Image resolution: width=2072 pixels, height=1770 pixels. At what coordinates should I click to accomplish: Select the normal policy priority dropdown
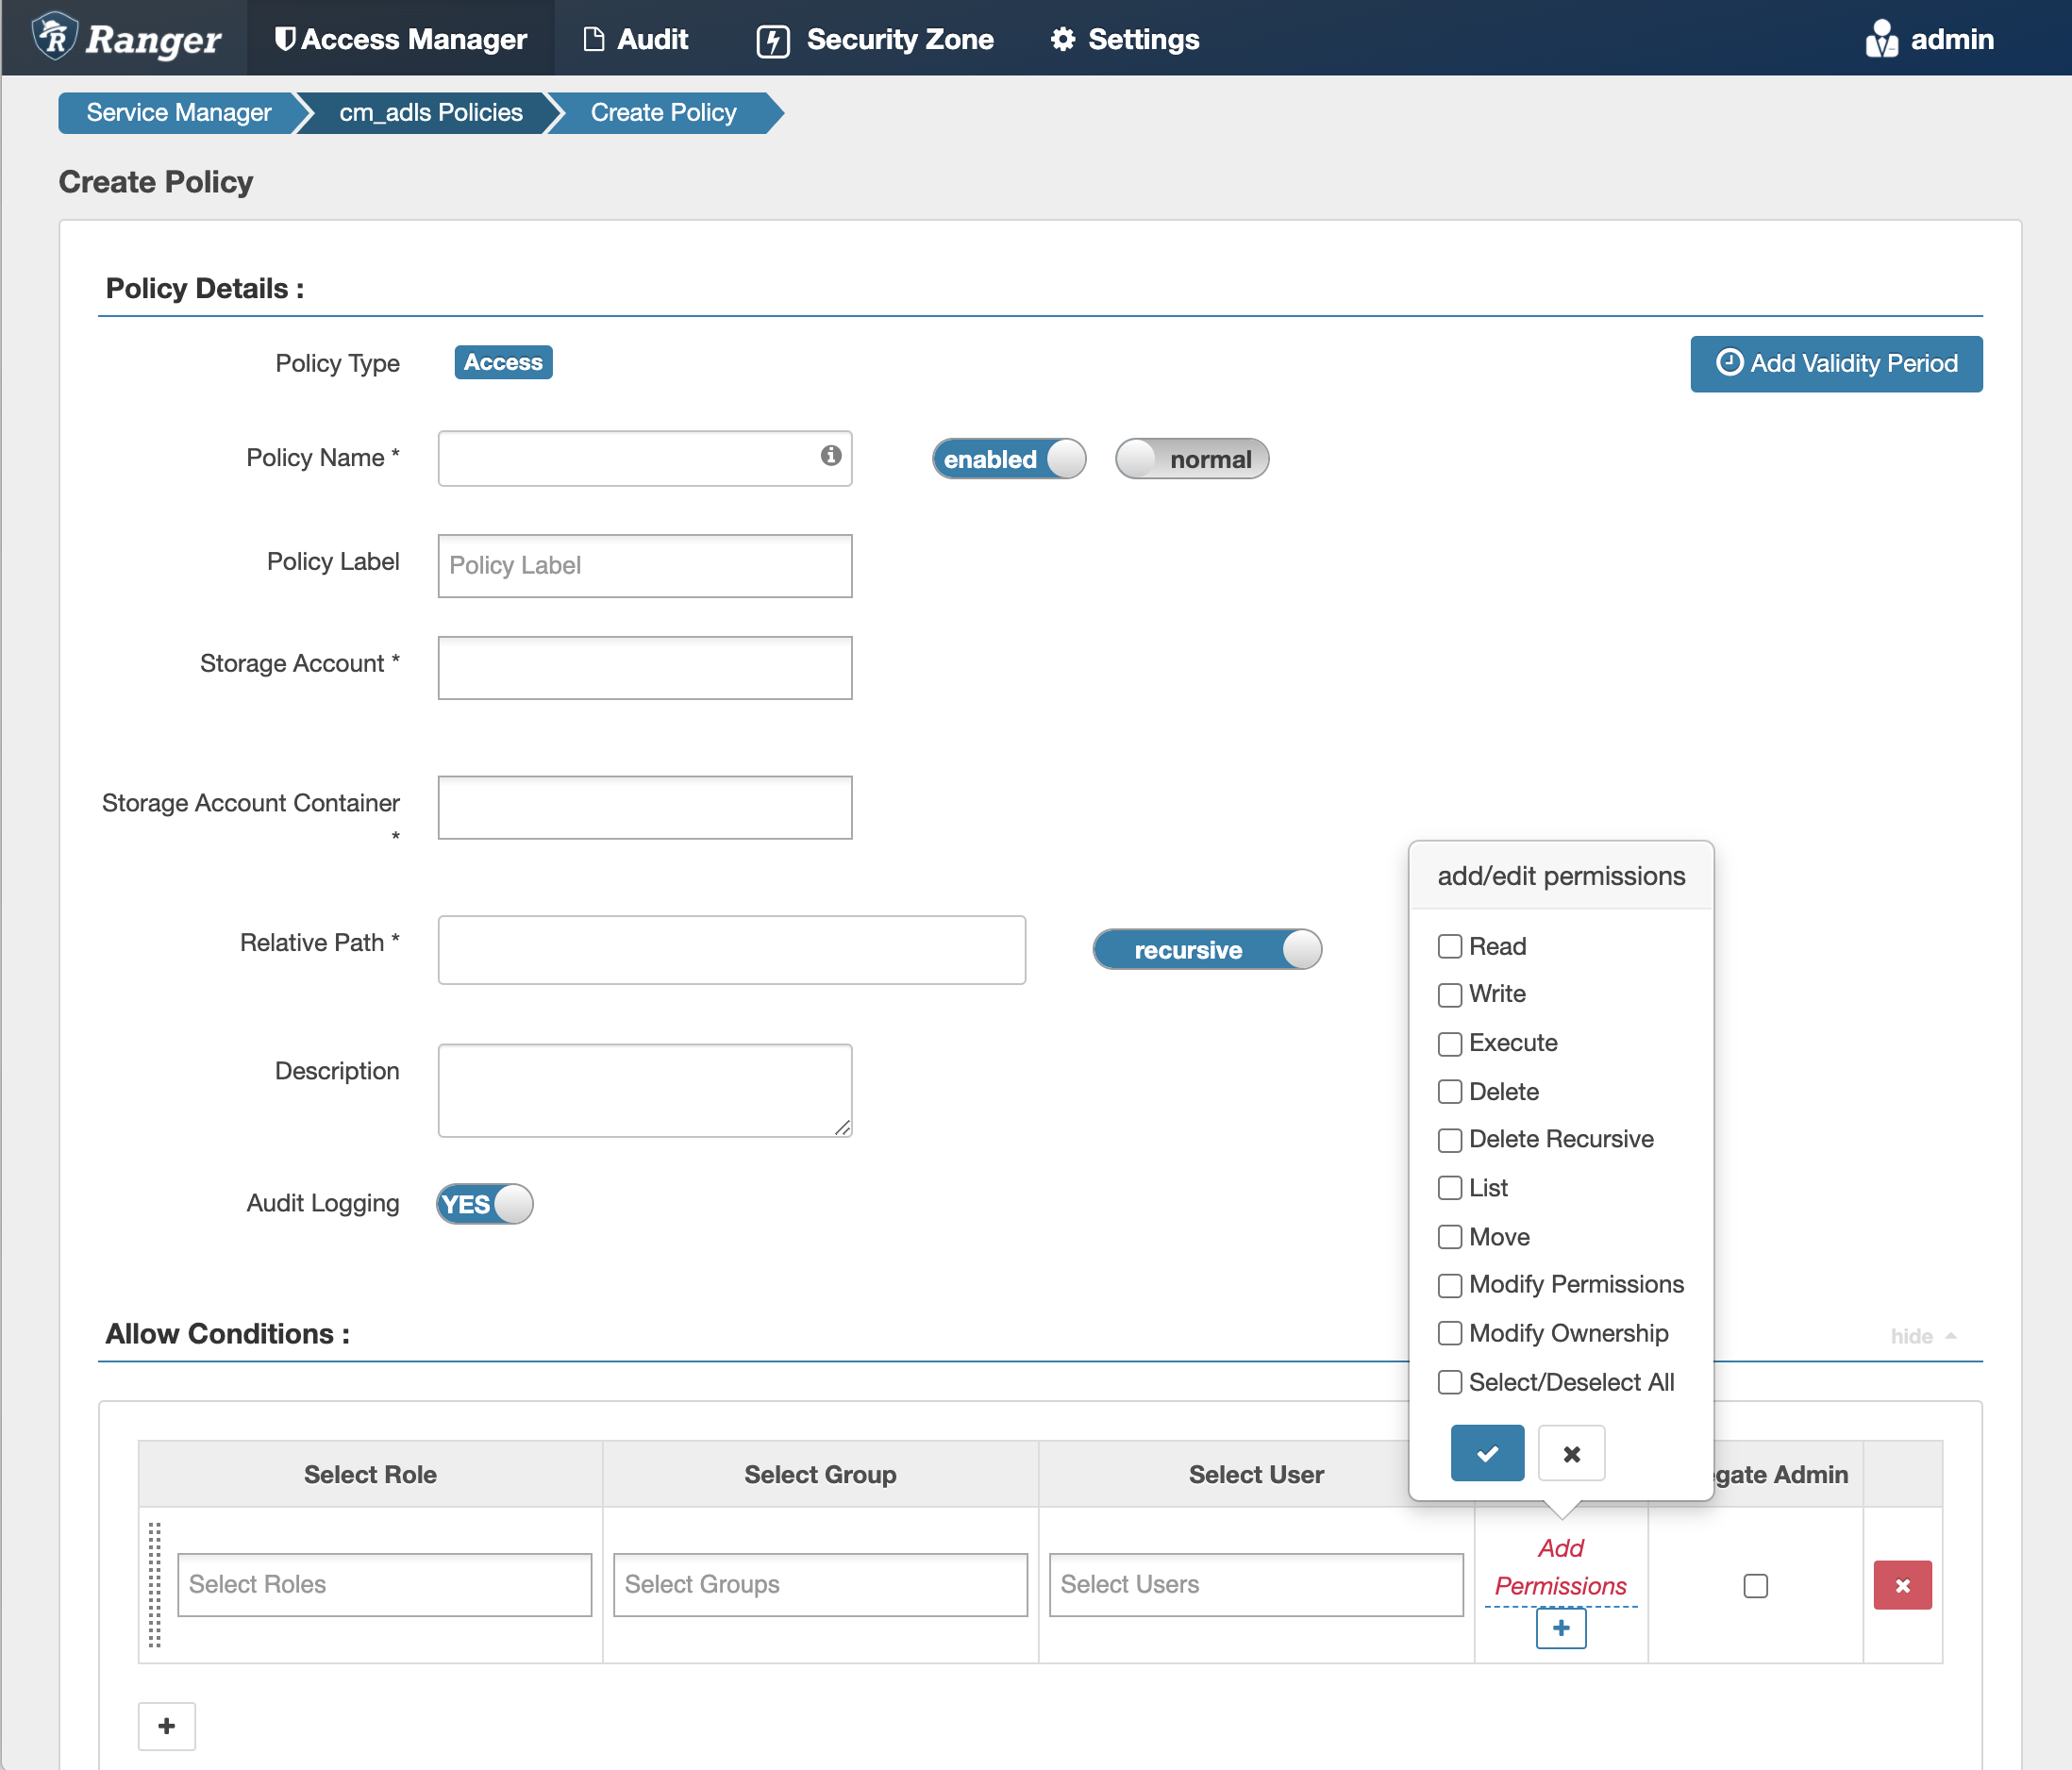tap(1194, 459)
